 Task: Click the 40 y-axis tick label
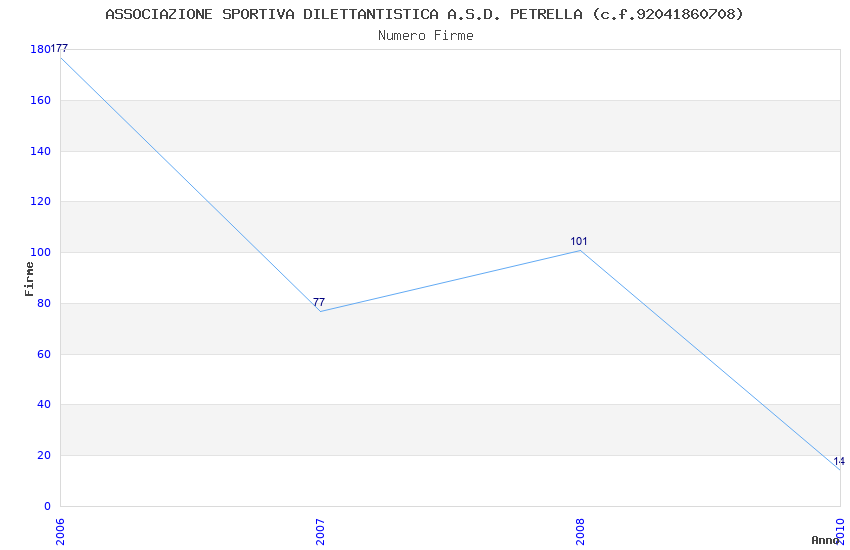(43, 405)
